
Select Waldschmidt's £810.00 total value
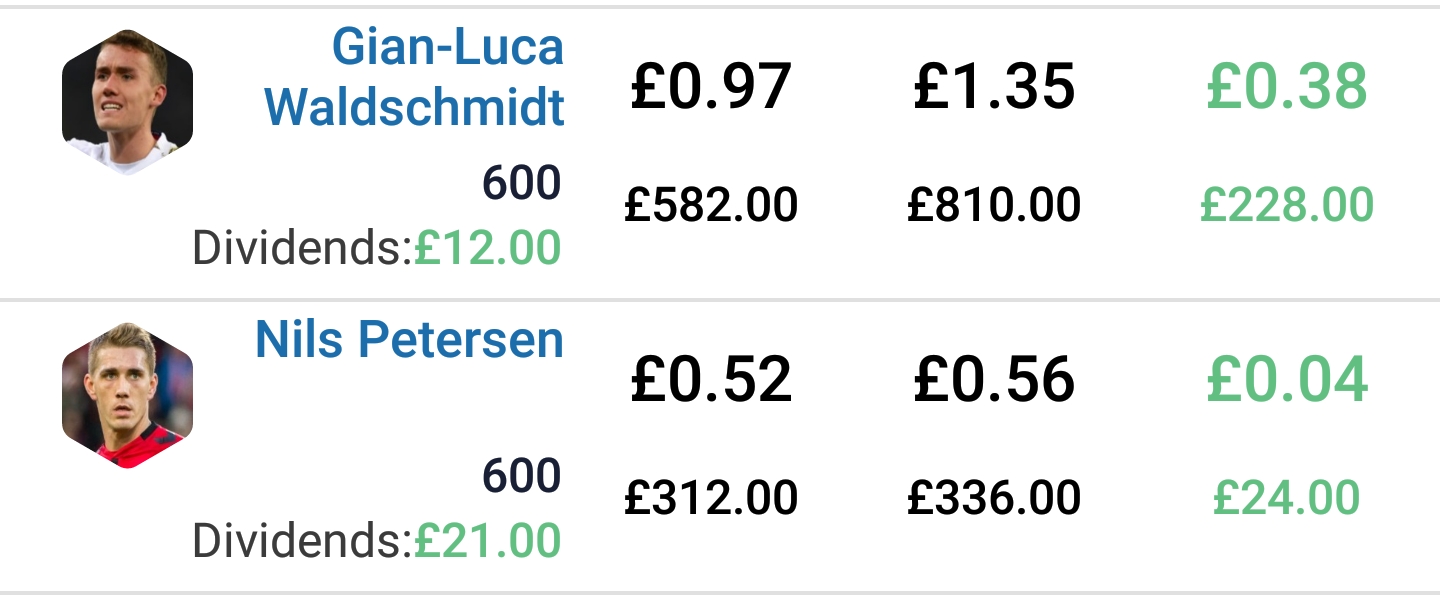(x=994, y=205)
